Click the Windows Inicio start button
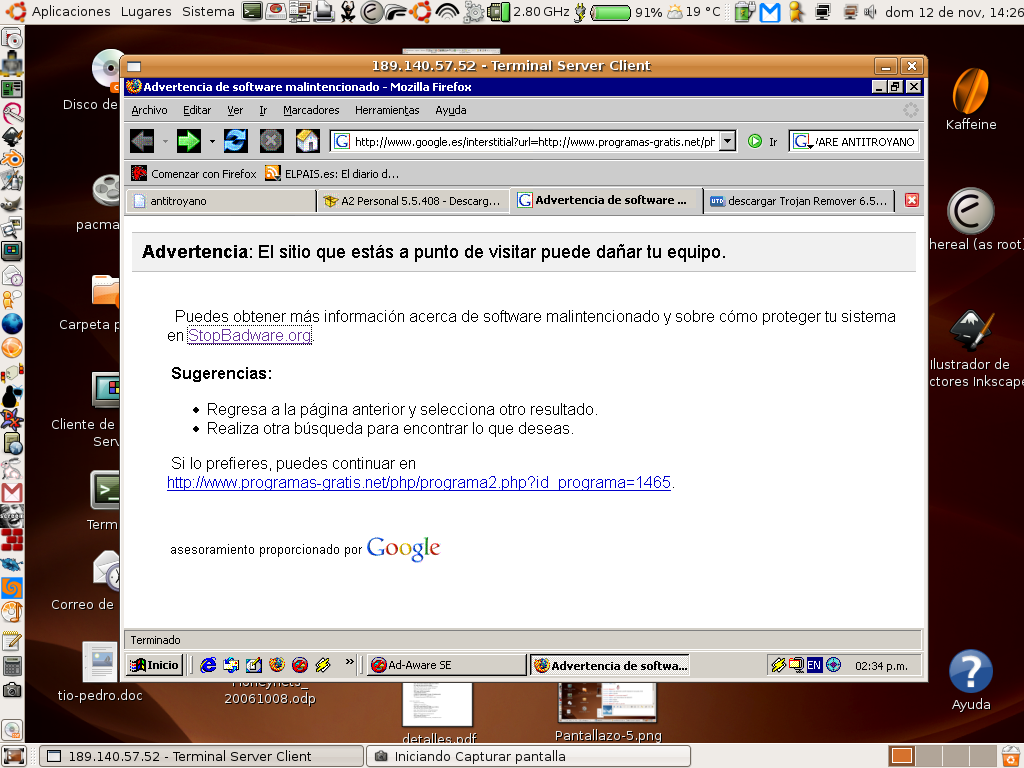This screenshot has width=1024, height=768. pos(154,665)
